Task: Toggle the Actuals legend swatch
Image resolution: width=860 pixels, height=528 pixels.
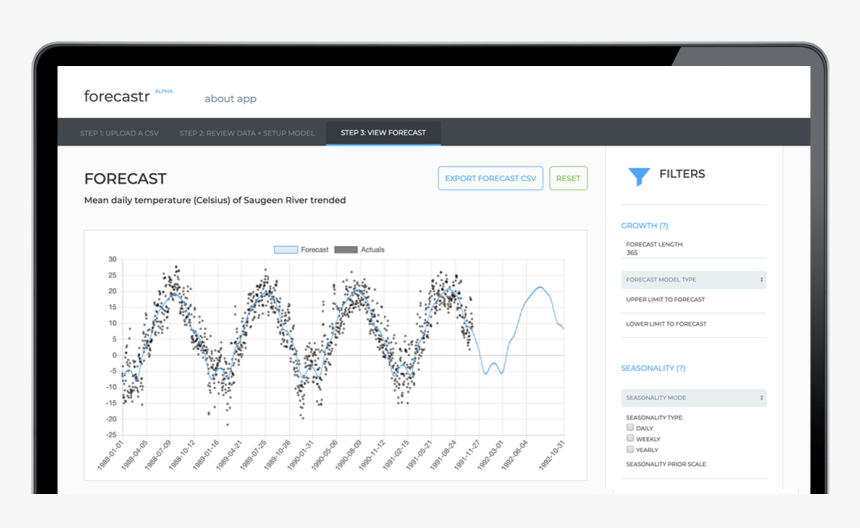Action: (x=346, y=249)
